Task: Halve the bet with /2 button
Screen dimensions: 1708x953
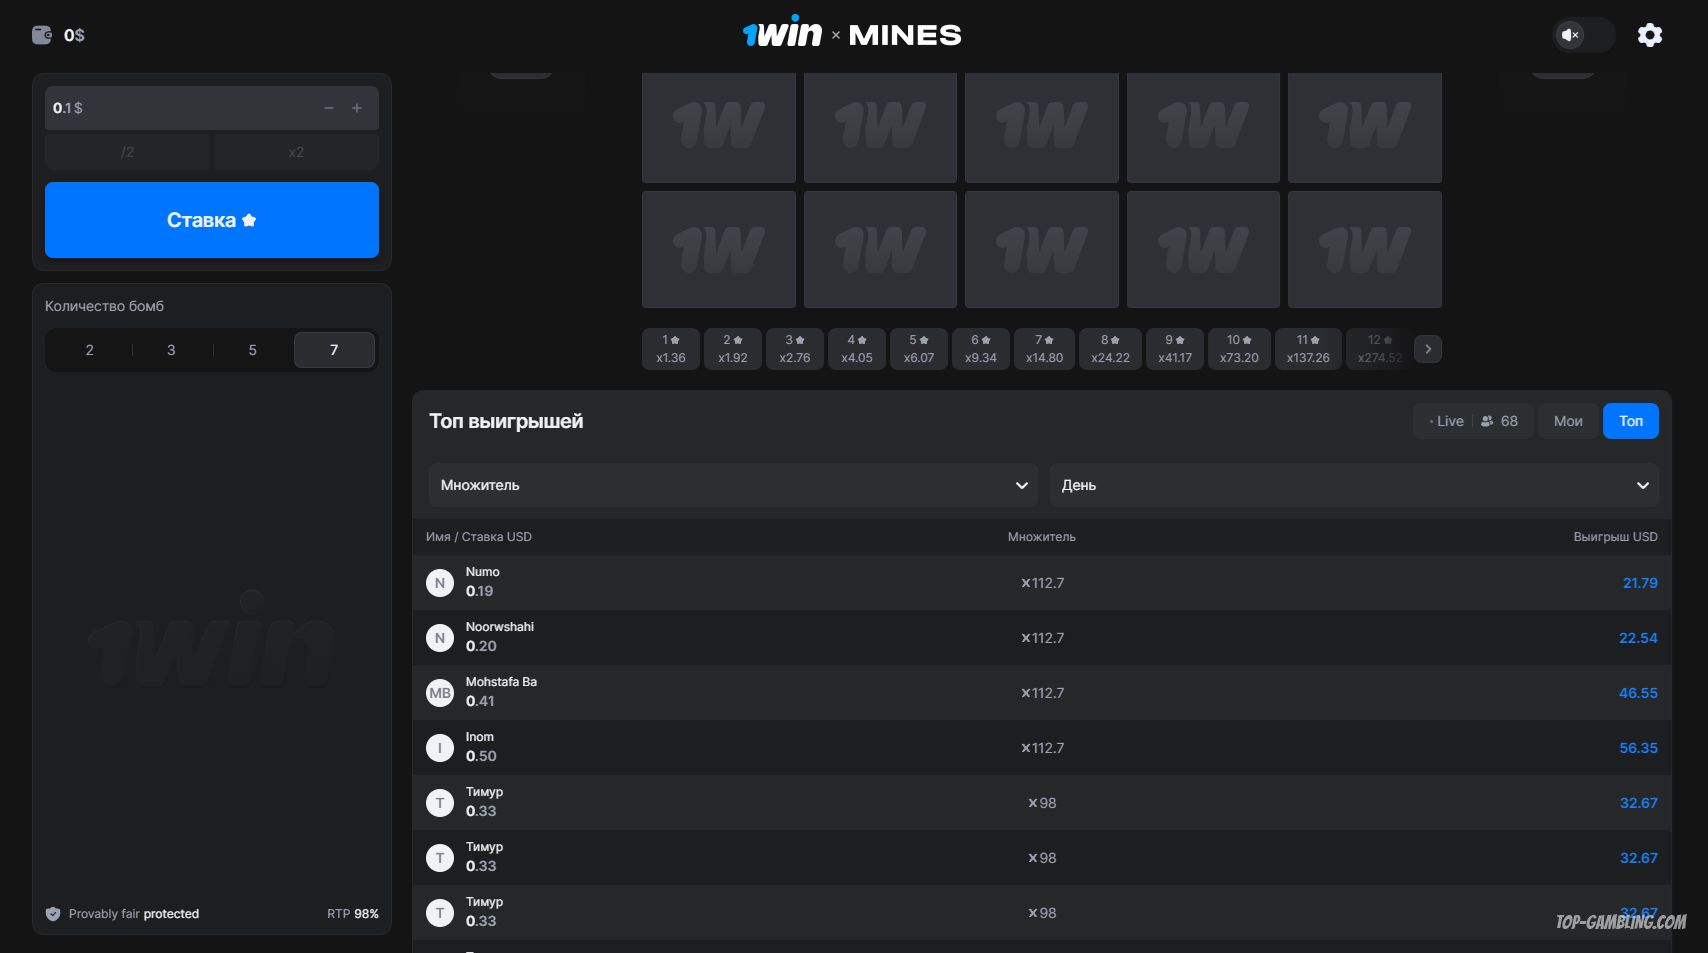Action: pyautogui.click(x=128, y=152)
